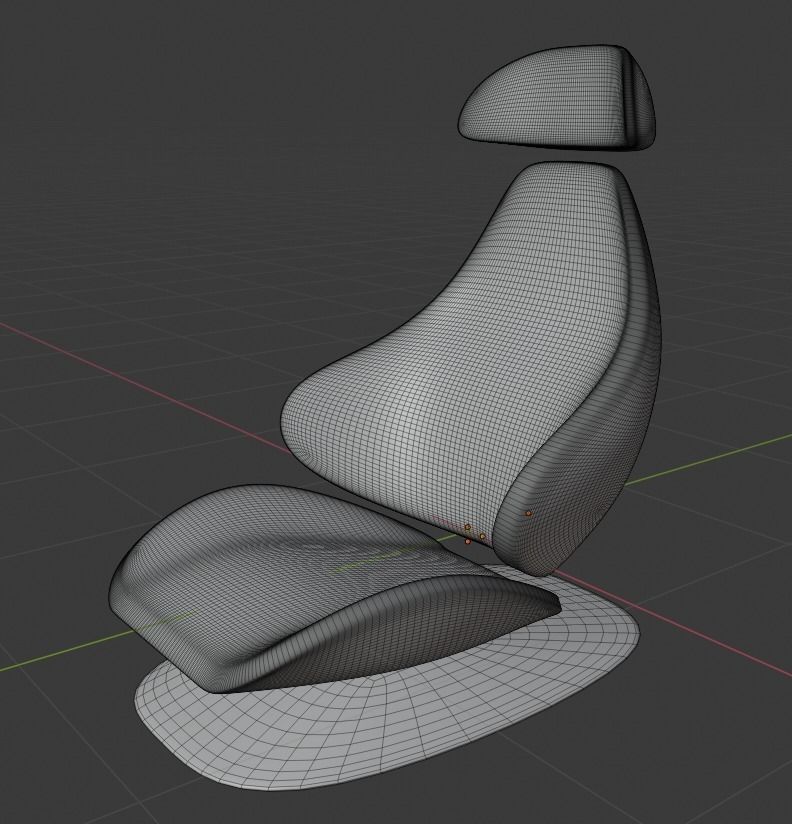
Task: Select the seat cushion mesh
Action: tap(334, 589)
